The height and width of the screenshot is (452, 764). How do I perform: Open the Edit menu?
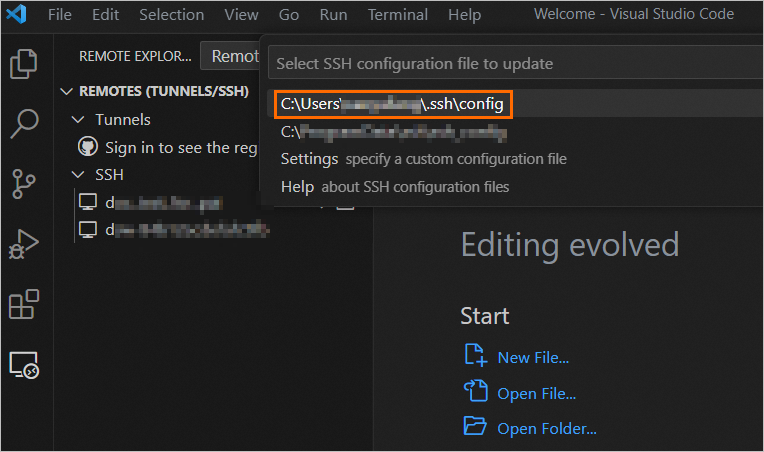click(x=105, y=15)
